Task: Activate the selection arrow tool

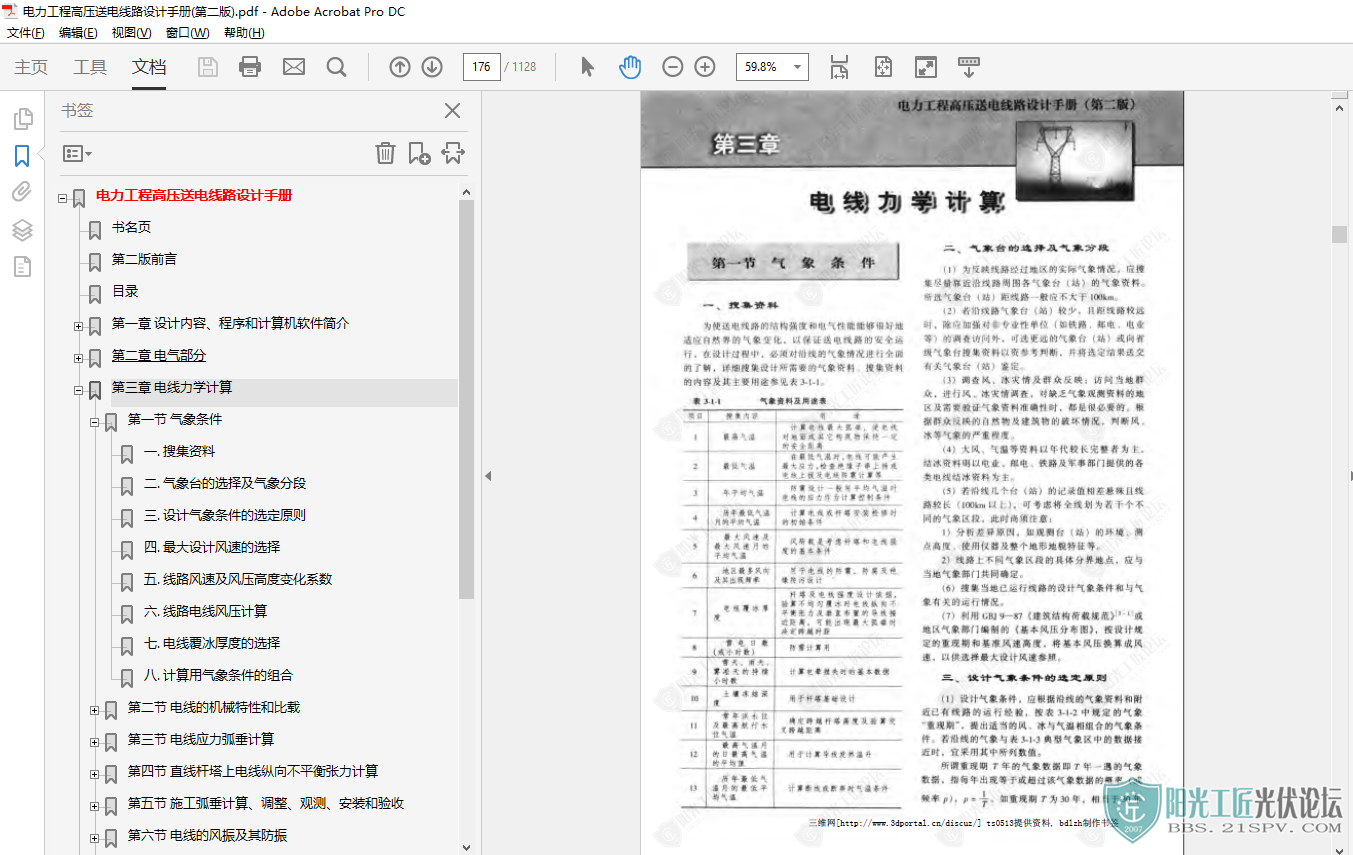Action: tap(587, 67)
